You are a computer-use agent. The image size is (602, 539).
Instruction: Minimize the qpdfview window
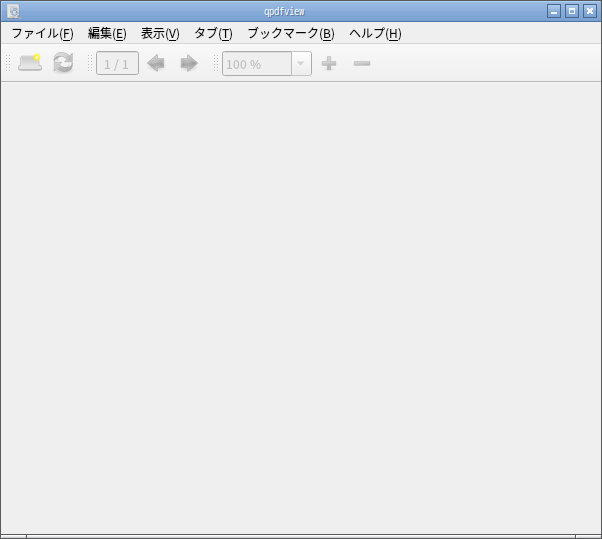pos(554,11)
